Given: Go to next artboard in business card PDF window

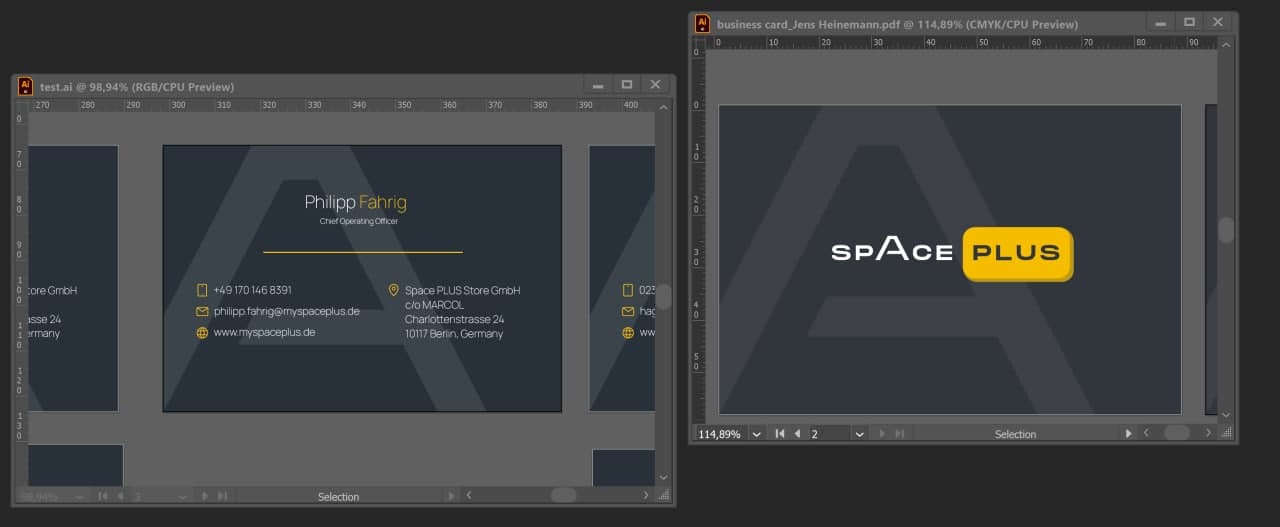Looking at the screenshot, I should coord(881,434).
